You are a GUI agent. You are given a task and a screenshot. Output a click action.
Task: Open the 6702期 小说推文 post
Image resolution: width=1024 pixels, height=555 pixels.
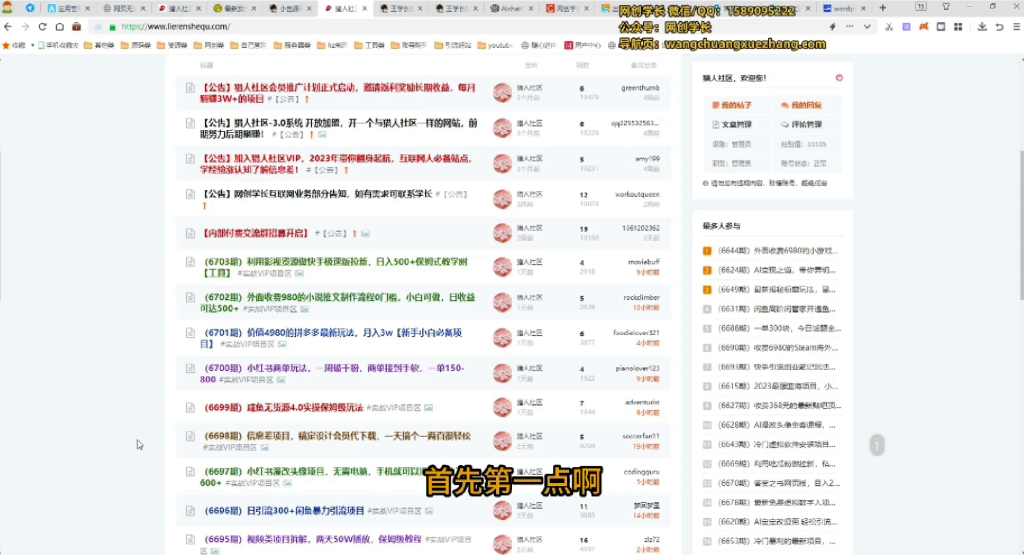(x=338, y=302)
